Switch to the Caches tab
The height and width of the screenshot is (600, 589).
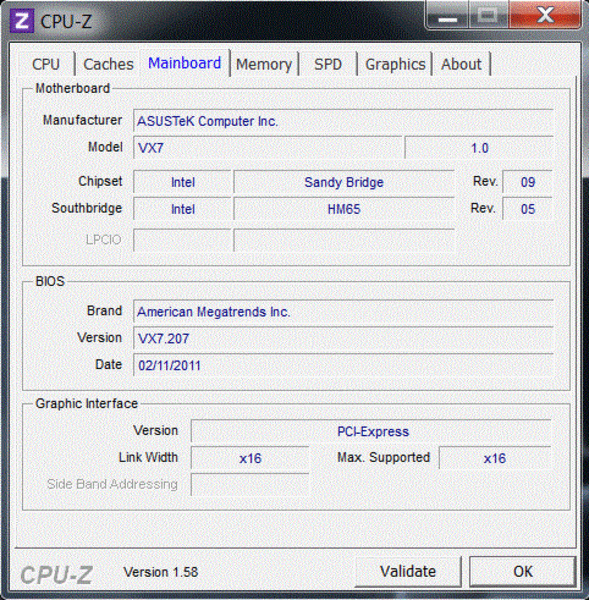(x=108, y=64)
